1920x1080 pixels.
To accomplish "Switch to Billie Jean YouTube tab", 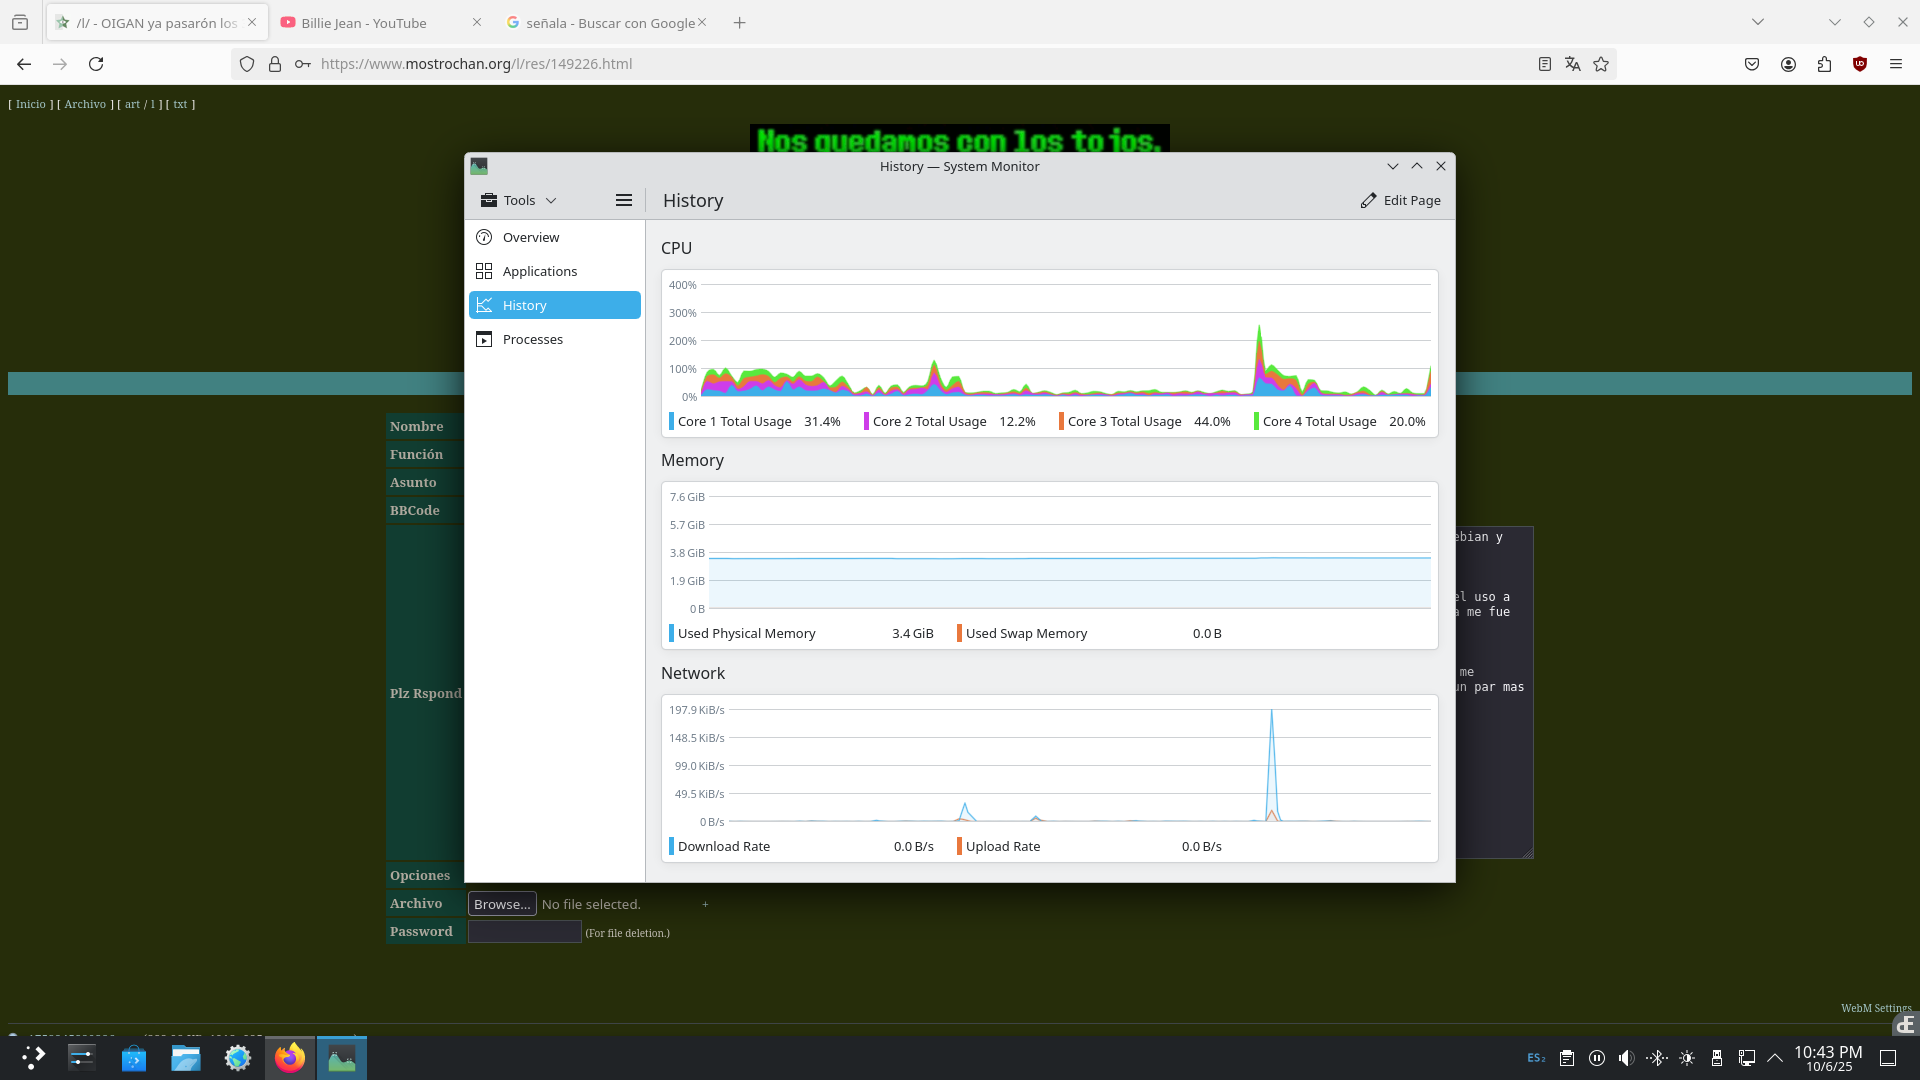I will pos(364,23).
